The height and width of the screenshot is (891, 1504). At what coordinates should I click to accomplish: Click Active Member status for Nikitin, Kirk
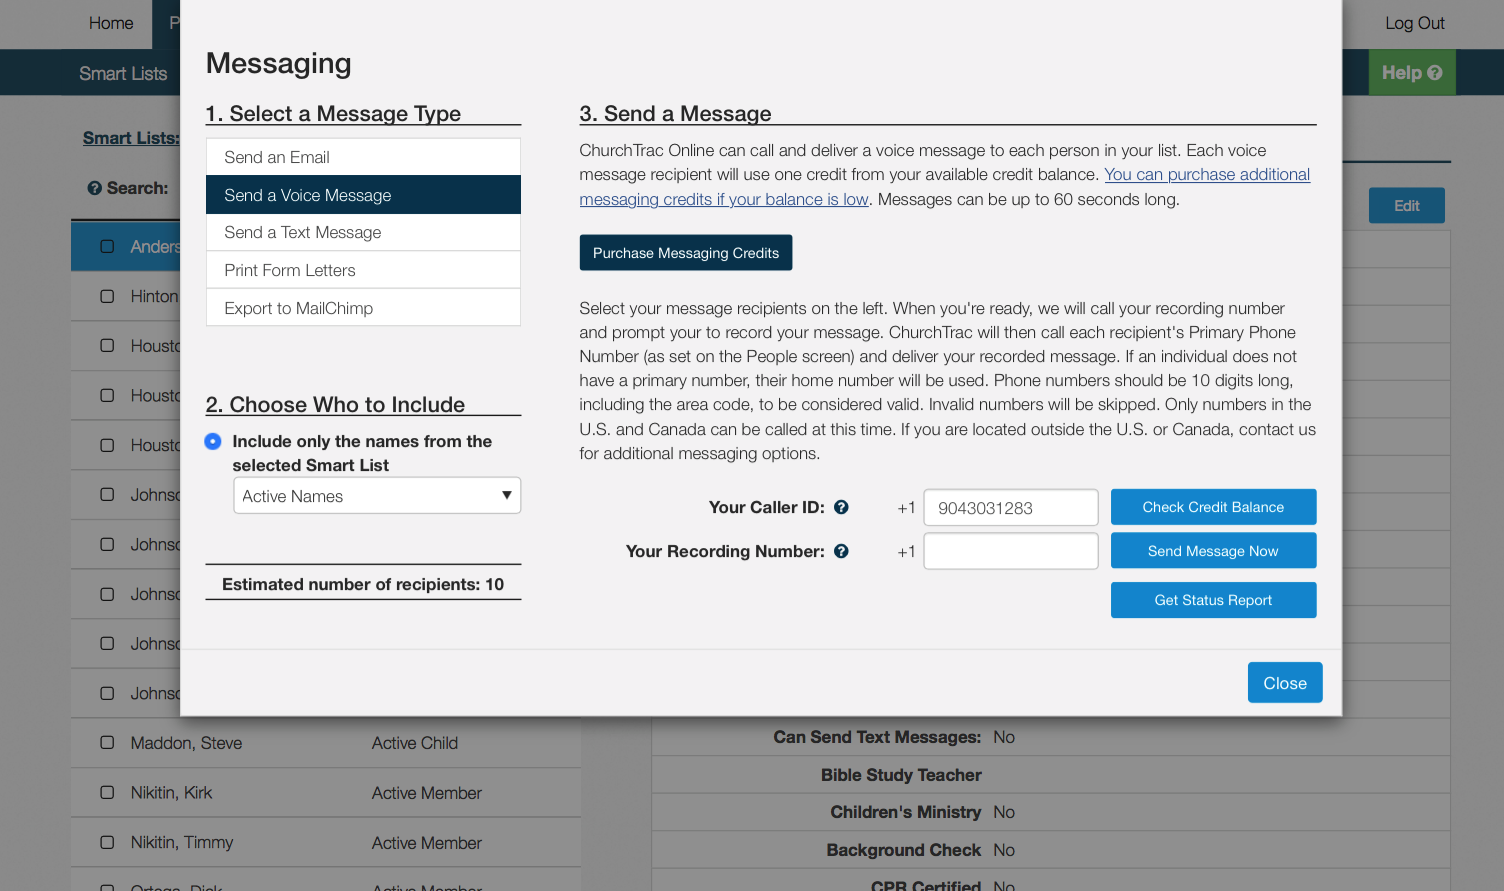point(427,793)
